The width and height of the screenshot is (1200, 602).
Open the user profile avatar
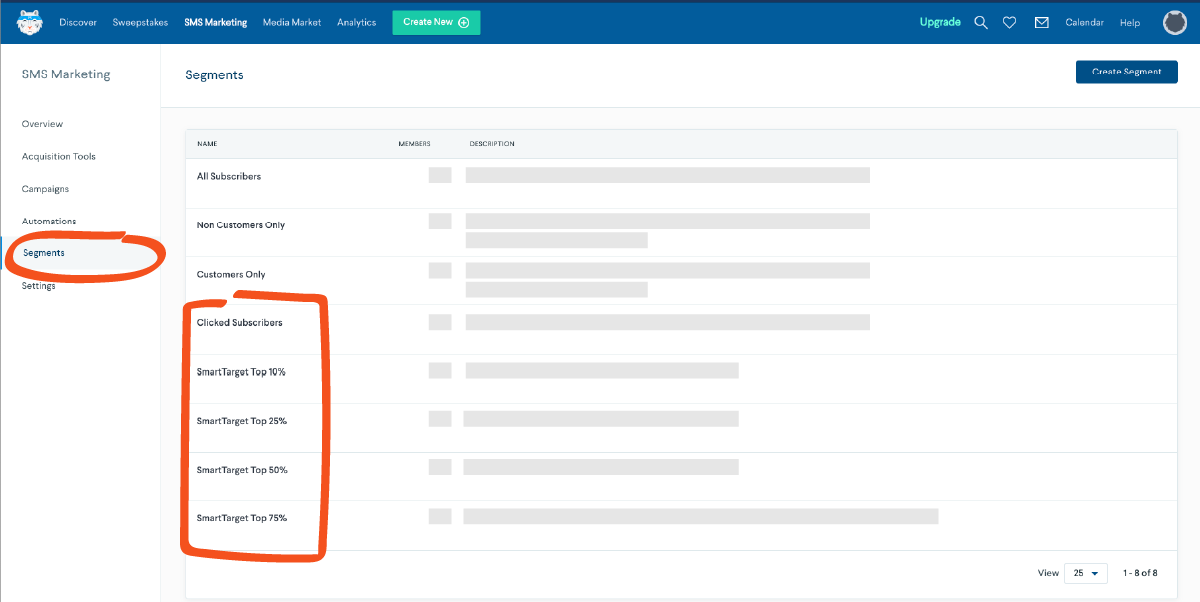(1175, 22)
